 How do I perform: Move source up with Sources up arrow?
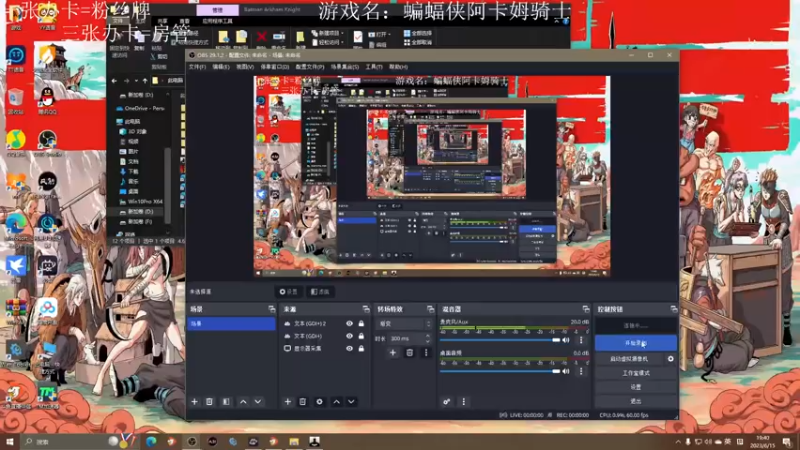point(337,402)
